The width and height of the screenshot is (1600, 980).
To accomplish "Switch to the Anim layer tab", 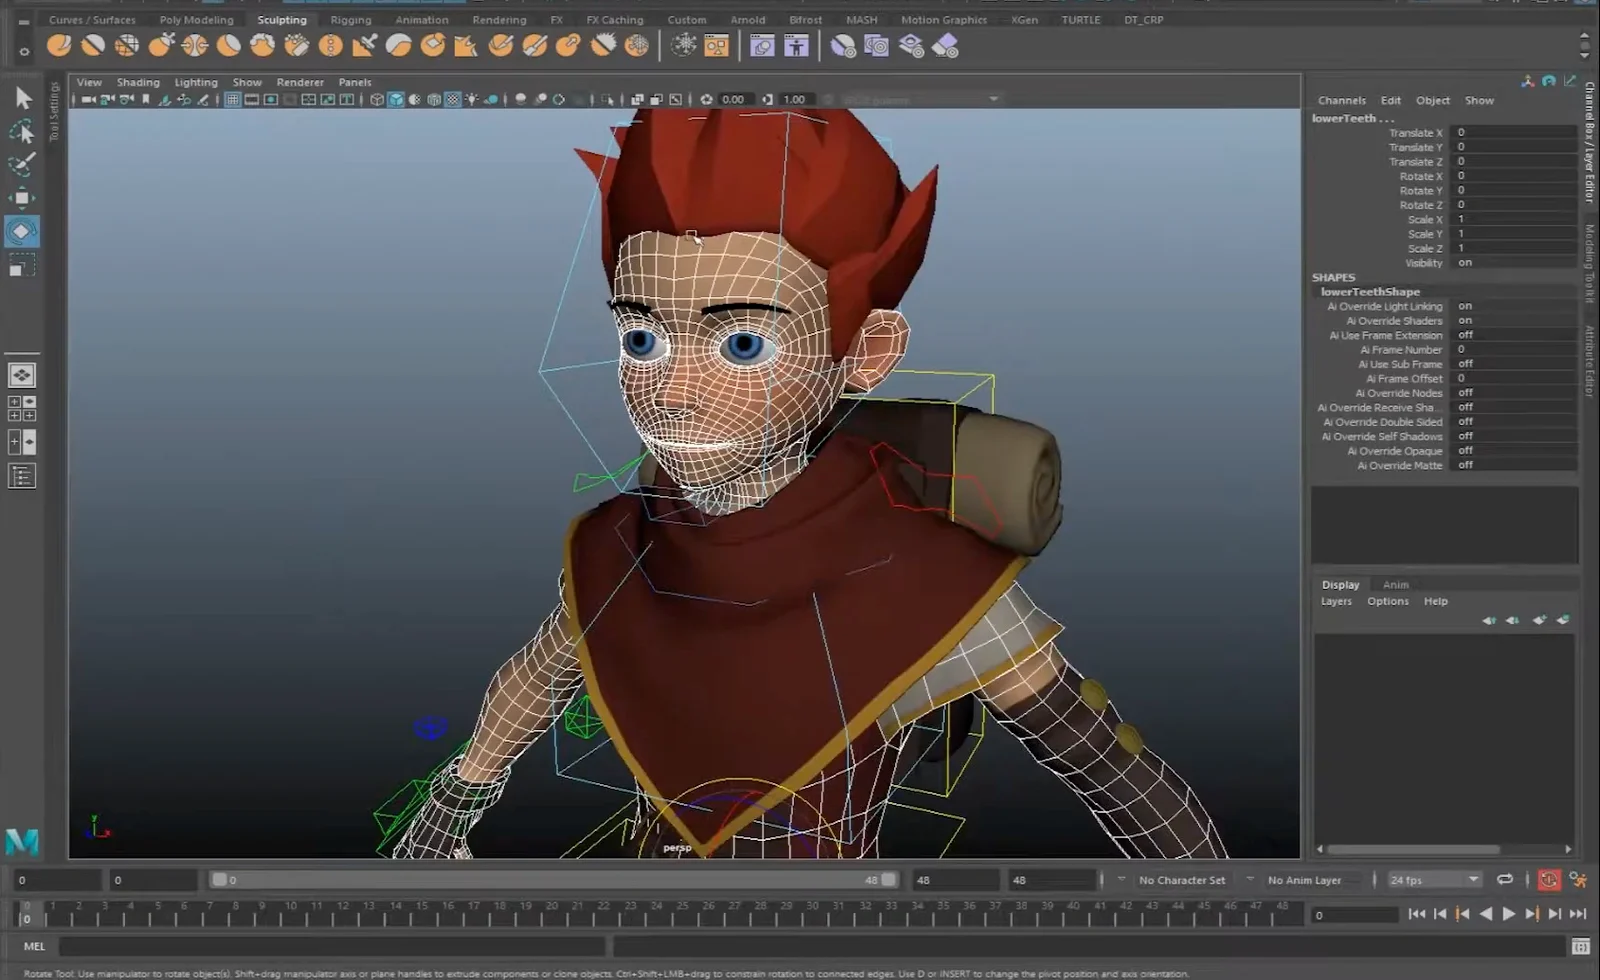I will 1396,585.
